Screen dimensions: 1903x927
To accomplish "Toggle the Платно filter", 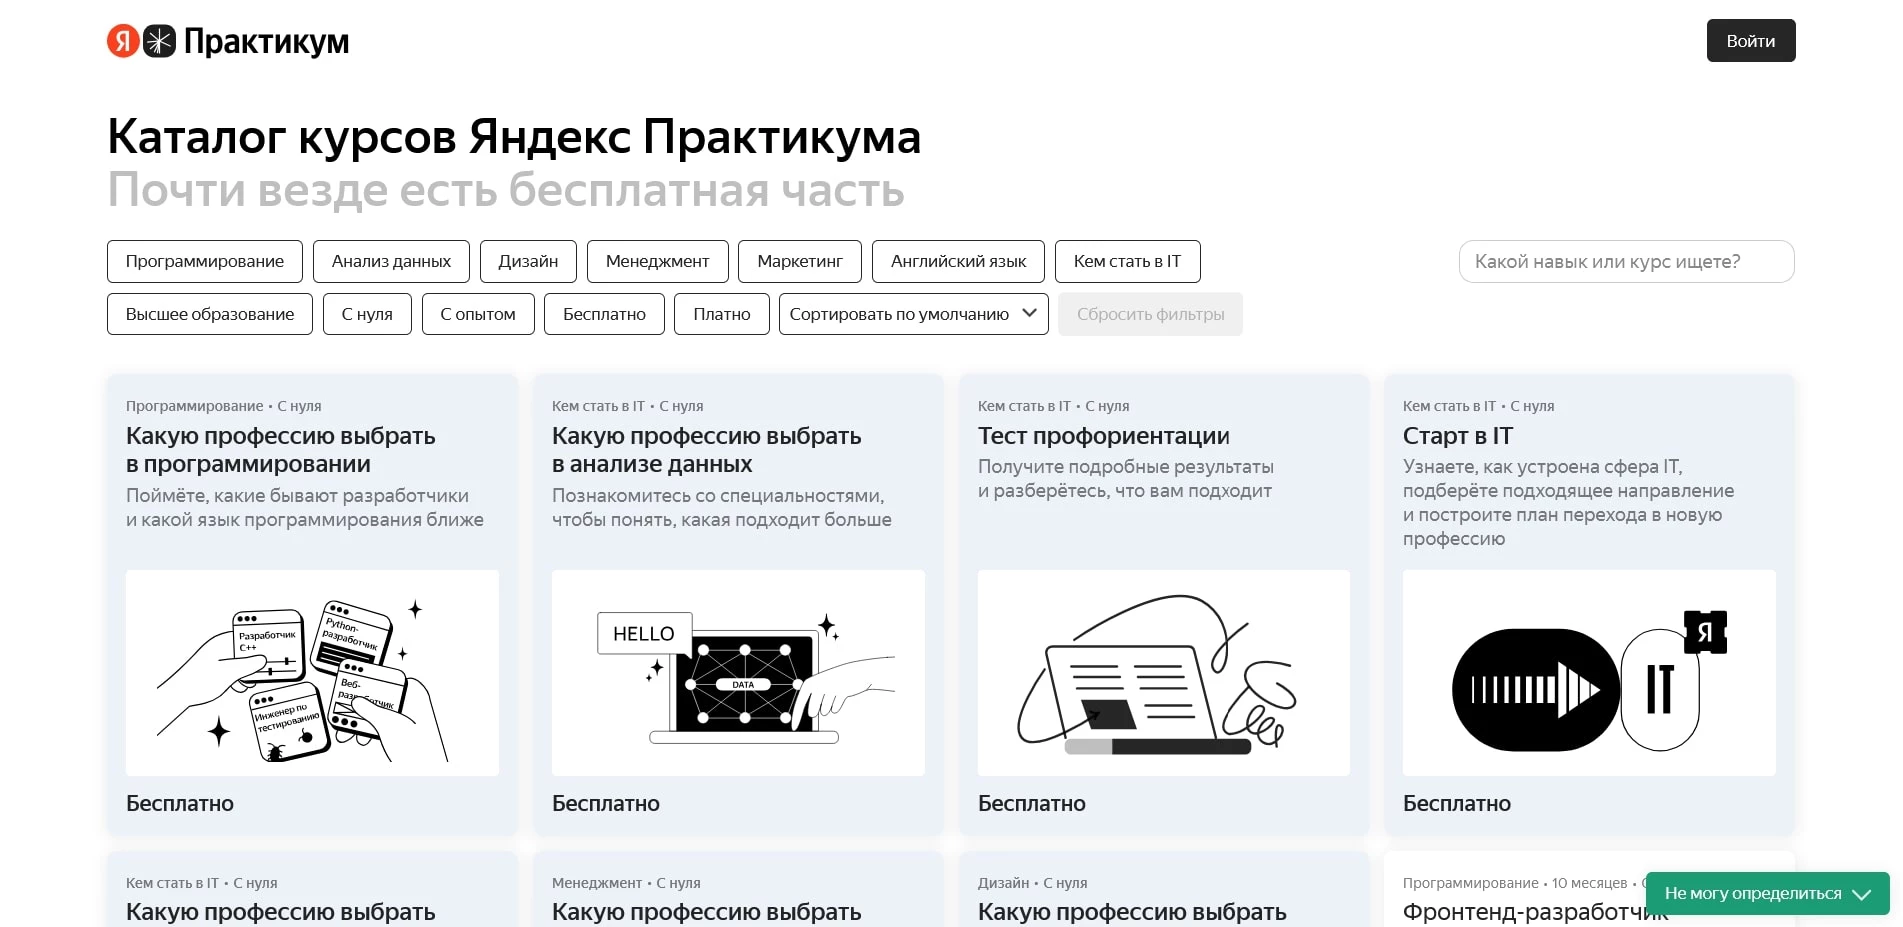I will point(721,314).
